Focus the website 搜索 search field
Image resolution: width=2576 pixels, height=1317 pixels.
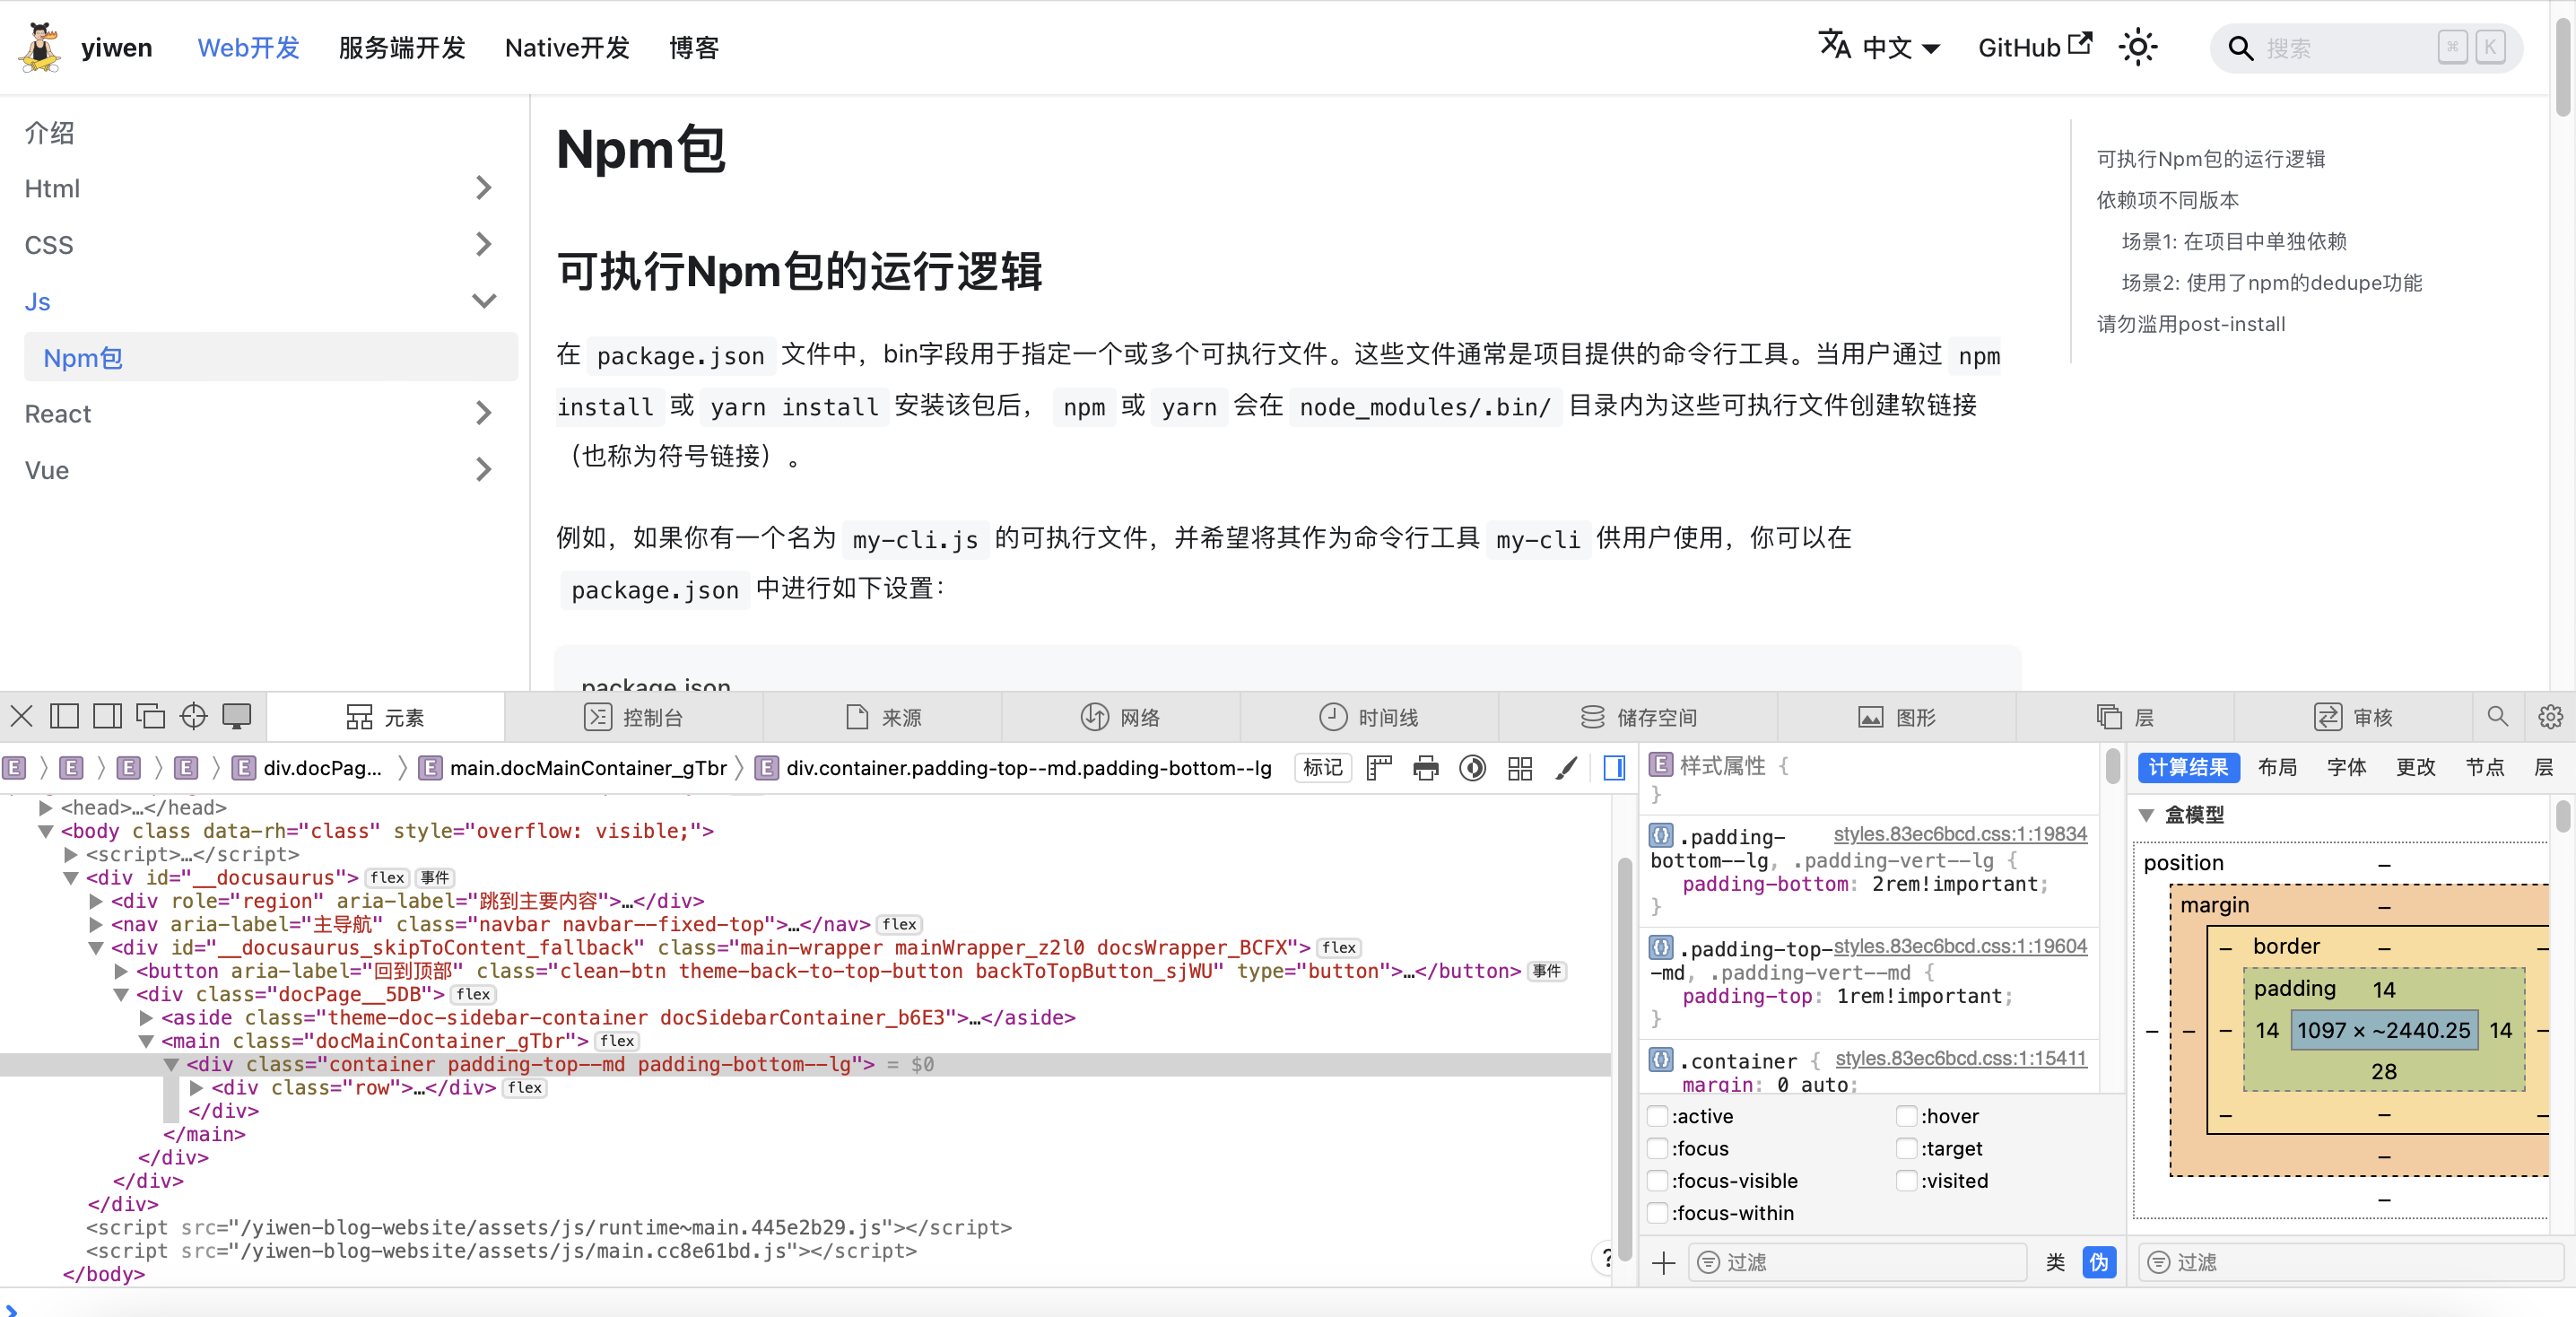click(2367, 48)
